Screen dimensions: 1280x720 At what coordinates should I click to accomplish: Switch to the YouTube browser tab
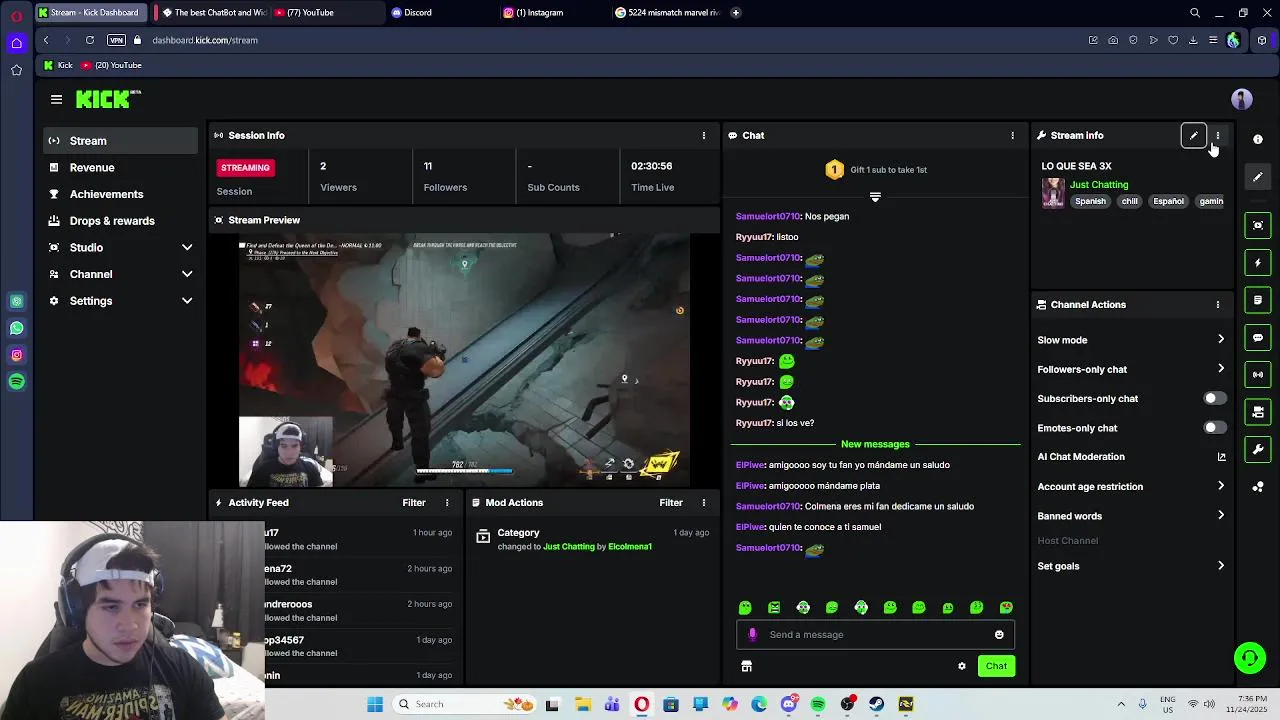tap(324, 13)
